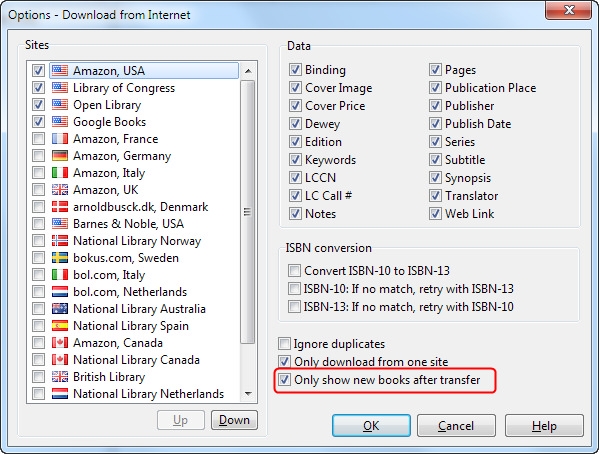The image size is (599, 454).
Task: Click the German flag icon beside Amazon, Germany
Action: (60, 156)
